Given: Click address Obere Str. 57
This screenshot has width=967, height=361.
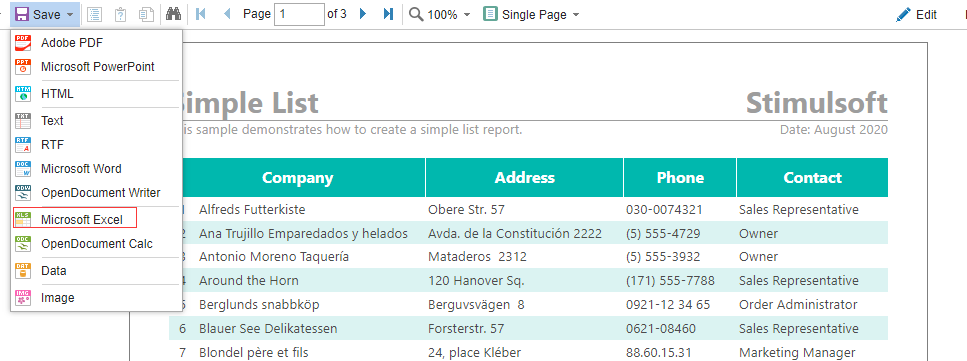Looking at the screenshot, I should pyautogui.click(x=466, y=210).
